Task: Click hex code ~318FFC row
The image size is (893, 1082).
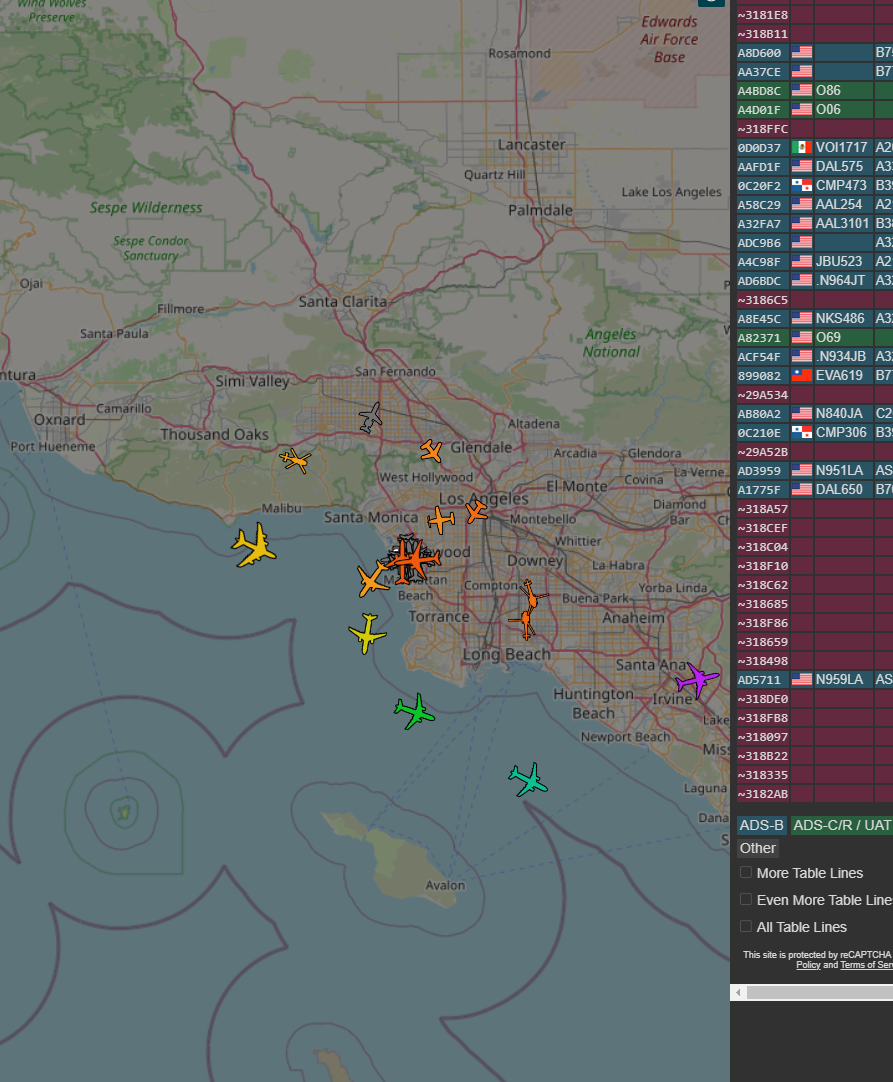Action: [763, 129]
